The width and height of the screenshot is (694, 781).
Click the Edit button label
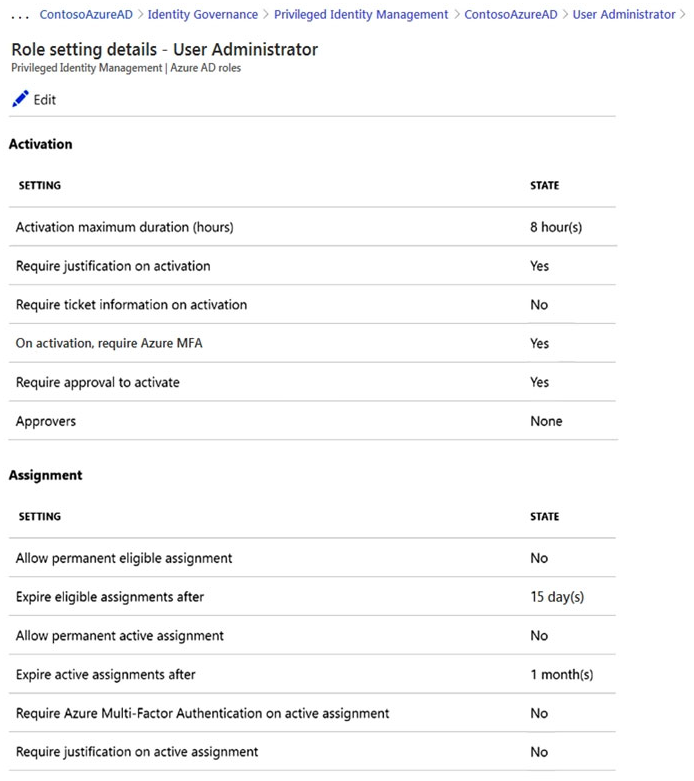(x=45, y=100)
